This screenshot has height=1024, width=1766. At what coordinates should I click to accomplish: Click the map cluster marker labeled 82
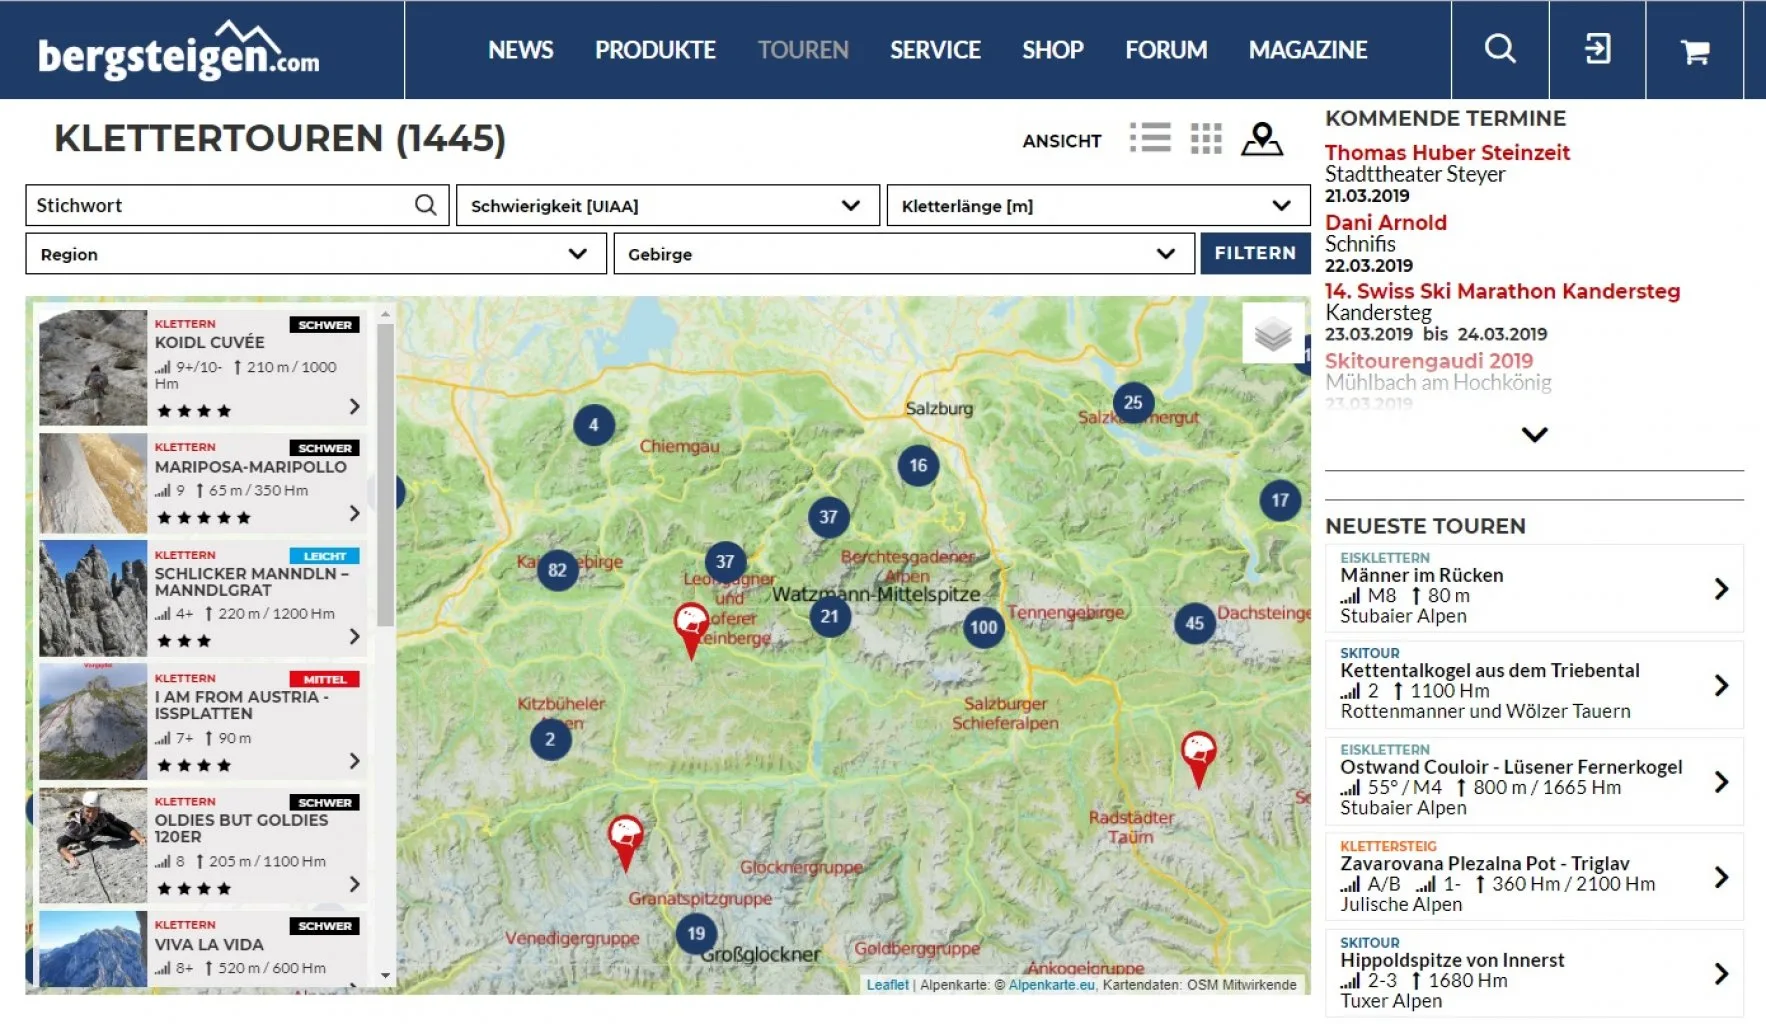557,570
